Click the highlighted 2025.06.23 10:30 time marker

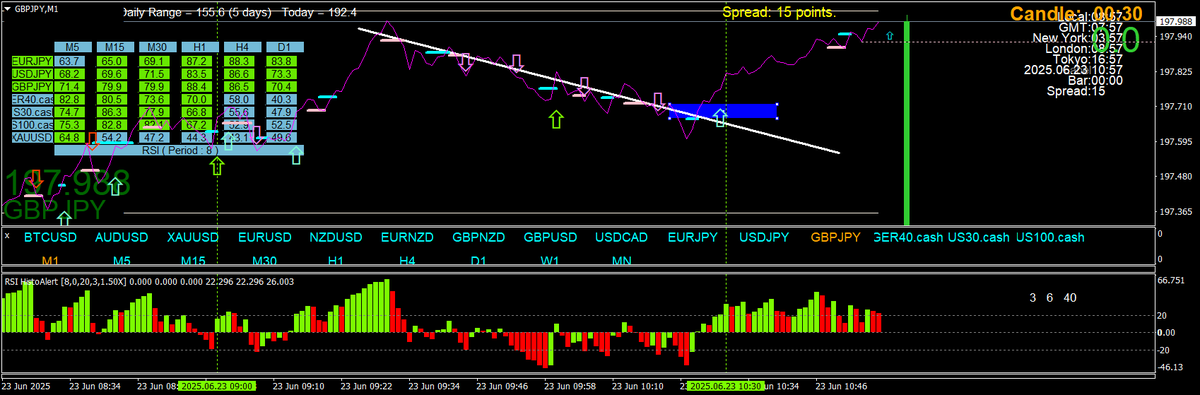click(x=726, y=385)
